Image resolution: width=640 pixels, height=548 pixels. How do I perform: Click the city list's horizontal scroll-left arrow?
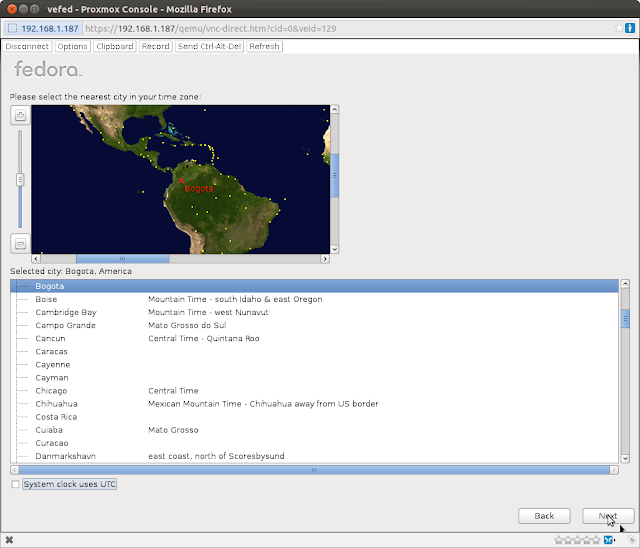pyautogui.click(x=15, y=470)
